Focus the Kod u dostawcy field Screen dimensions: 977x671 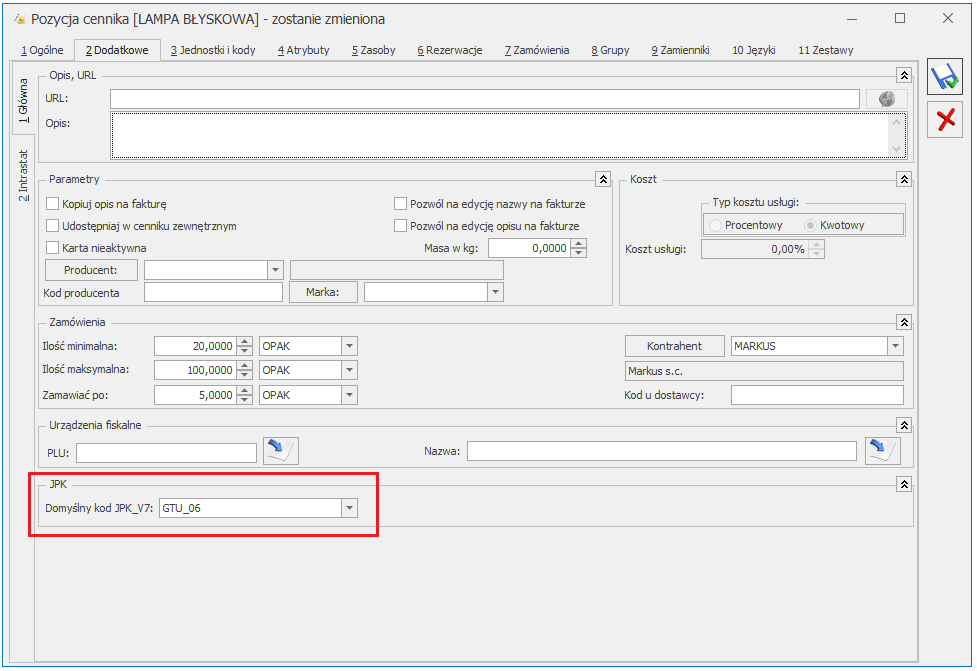[817, 395]
